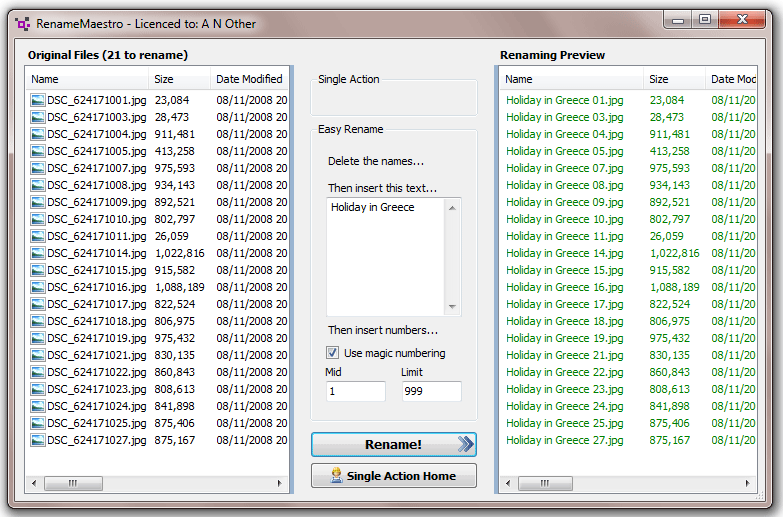Image resolution: width=783 pixels, height=517 pixels.
Task: Click the Rename! button
Action: click(x=393, y=445)
